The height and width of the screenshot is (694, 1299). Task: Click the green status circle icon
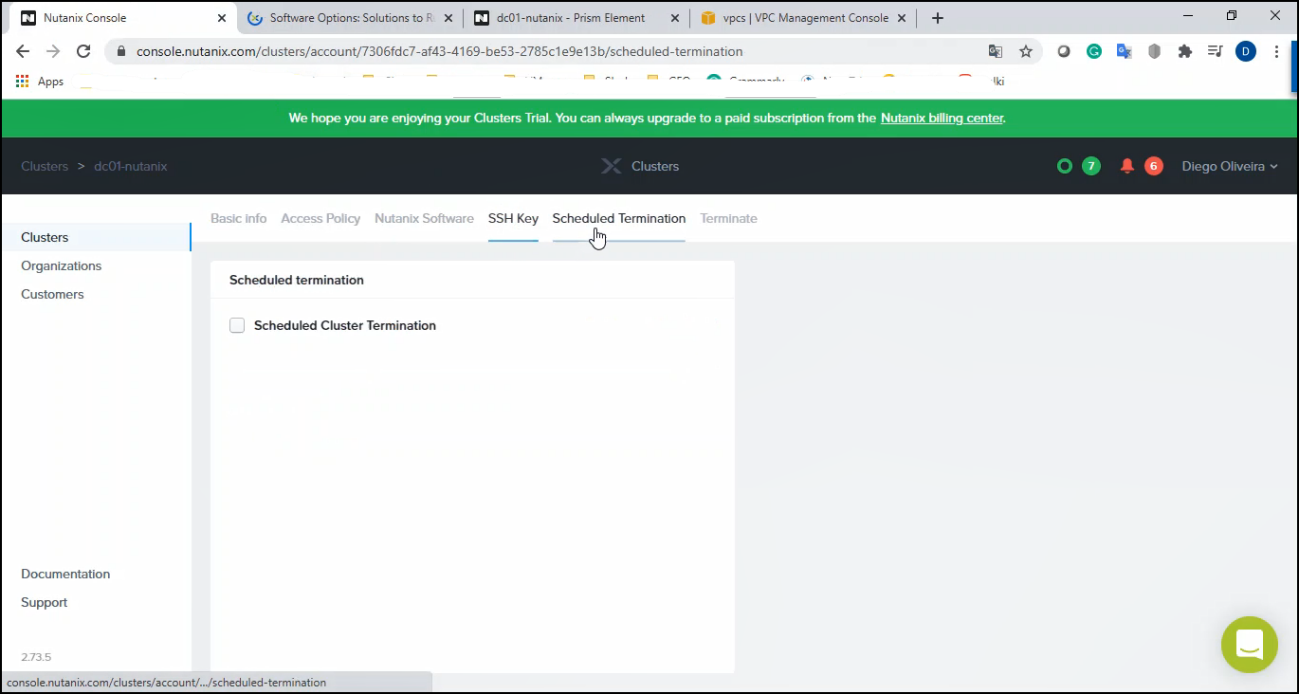1064,166
